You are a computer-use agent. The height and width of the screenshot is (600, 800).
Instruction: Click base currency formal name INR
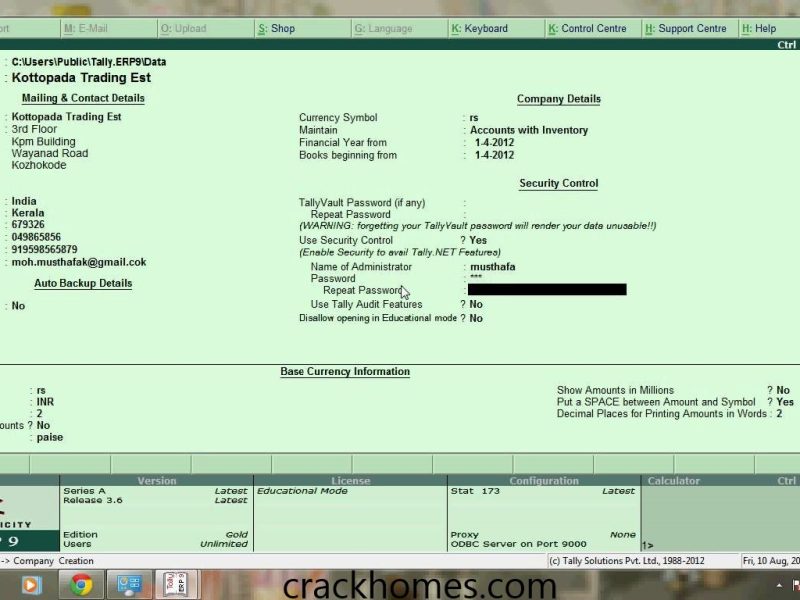[x=45, y=402]
